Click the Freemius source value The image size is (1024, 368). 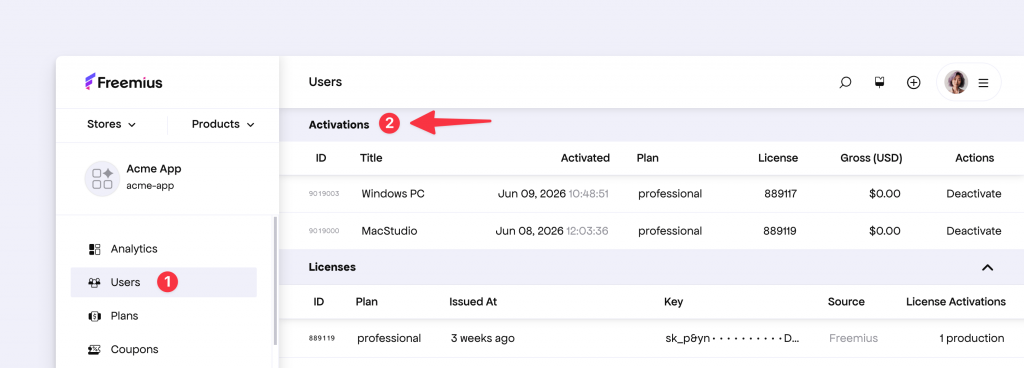pyautogui.click(x=854, y=339)
